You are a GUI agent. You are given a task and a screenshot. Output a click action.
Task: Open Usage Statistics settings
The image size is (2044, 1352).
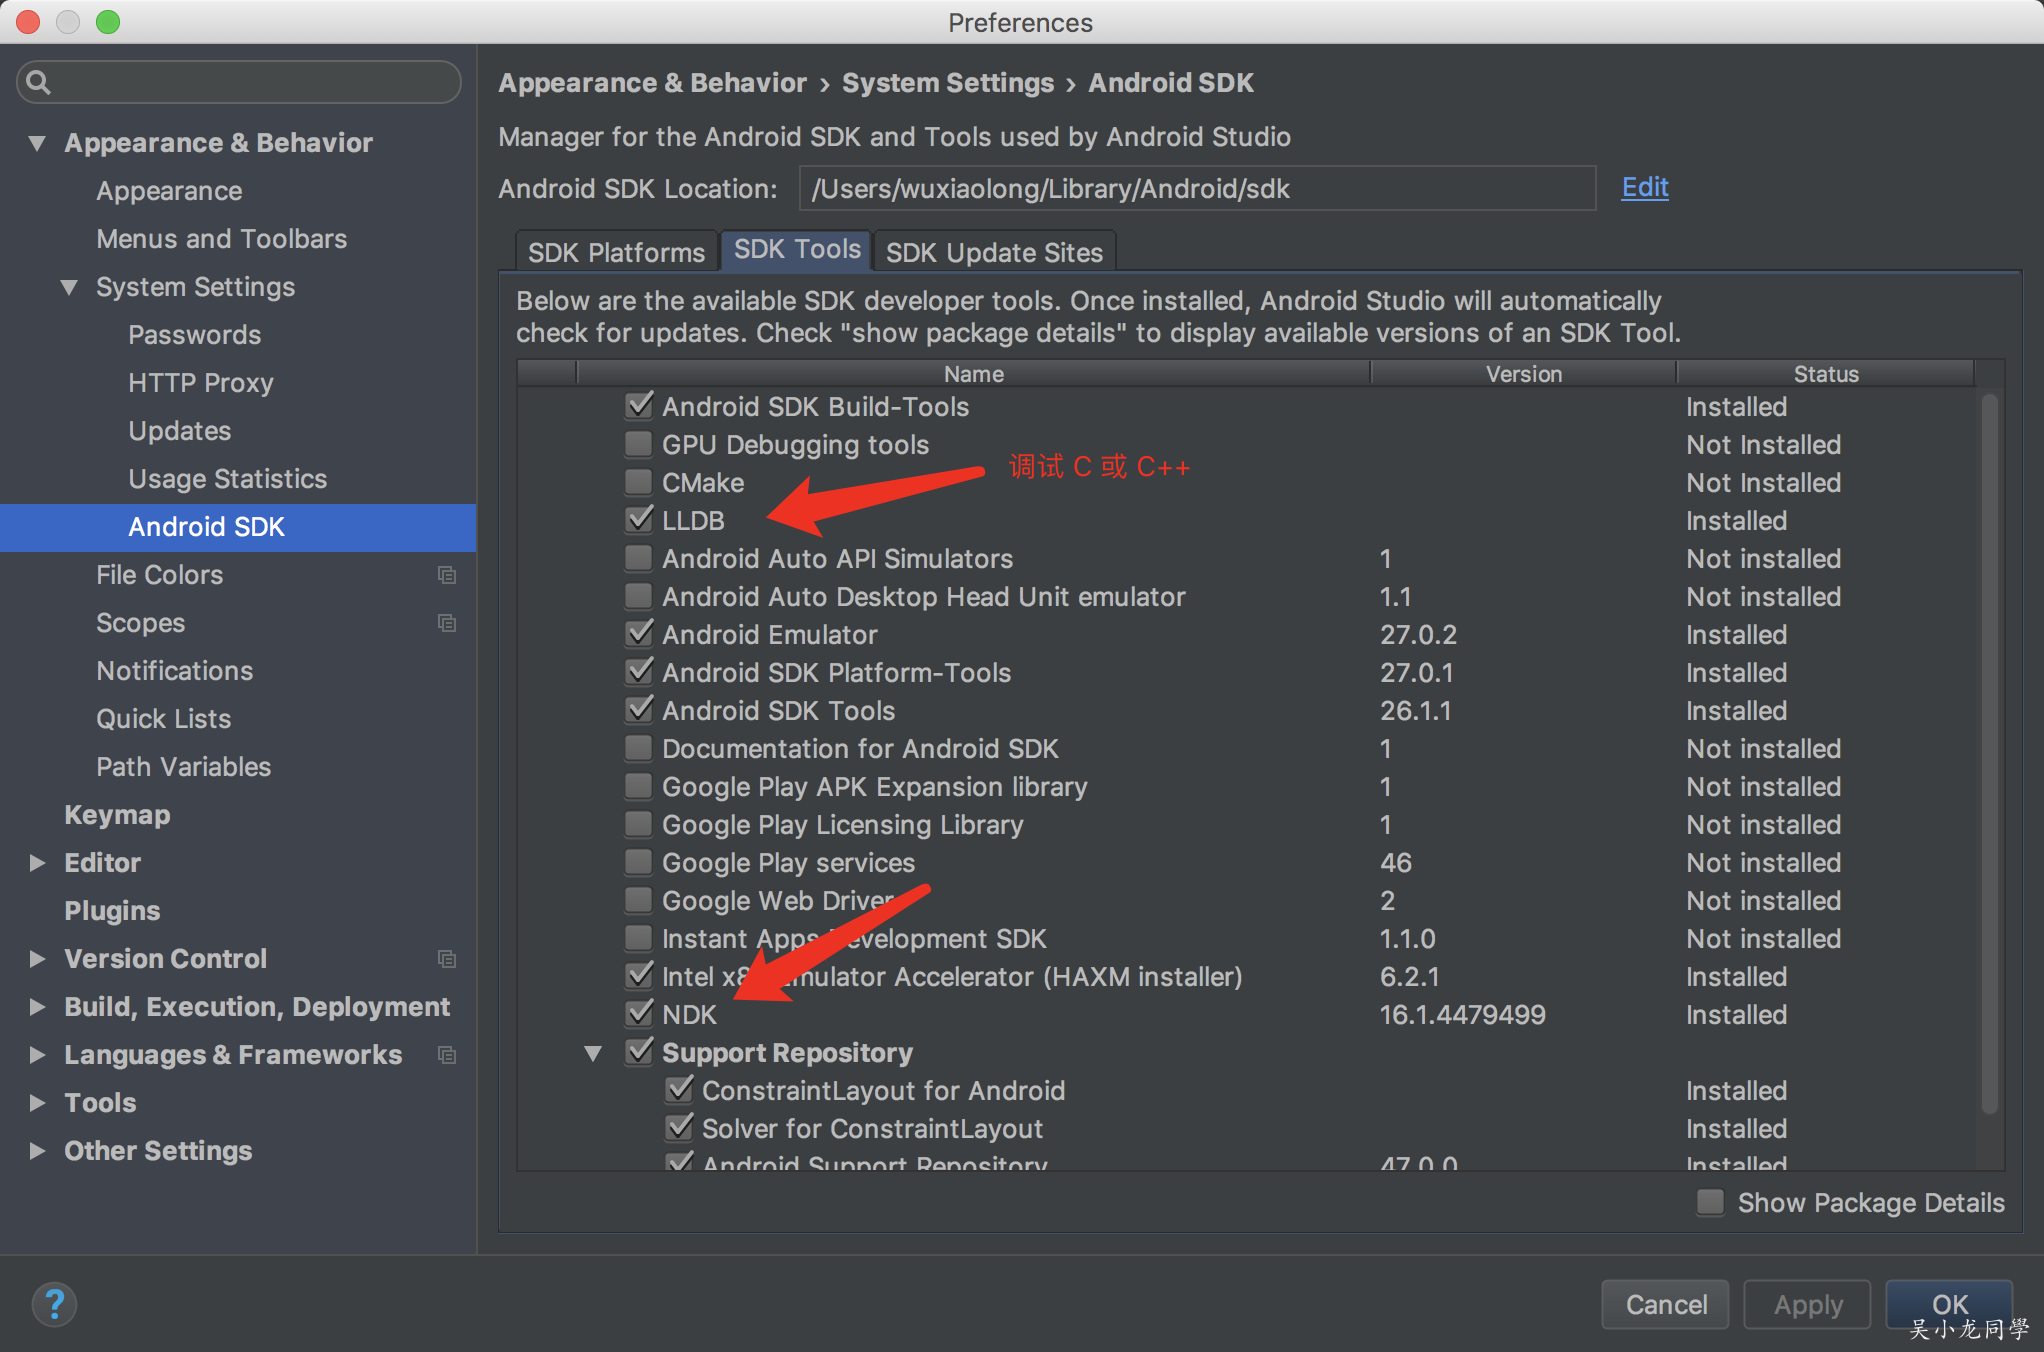[227, 479]
